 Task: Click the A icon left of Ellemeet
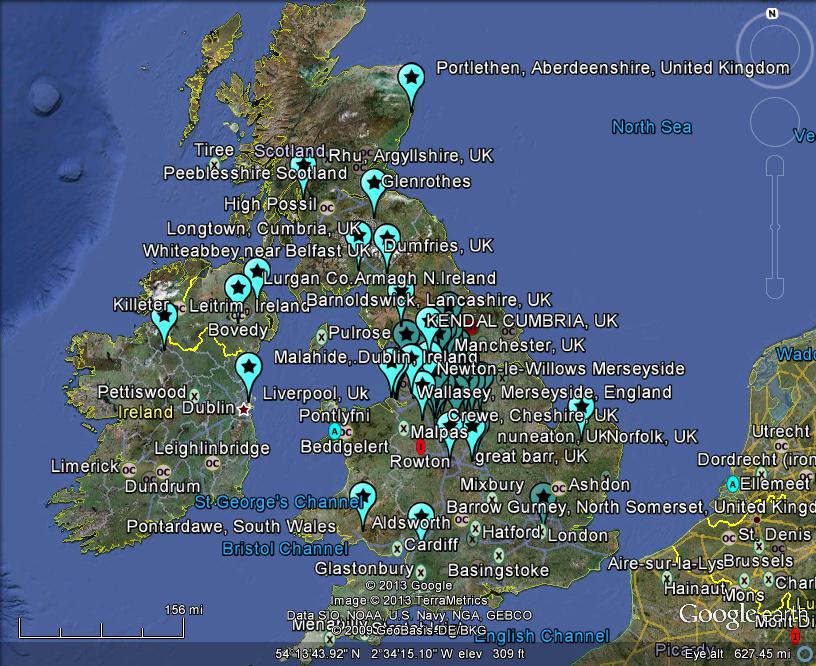pos(733,484)
